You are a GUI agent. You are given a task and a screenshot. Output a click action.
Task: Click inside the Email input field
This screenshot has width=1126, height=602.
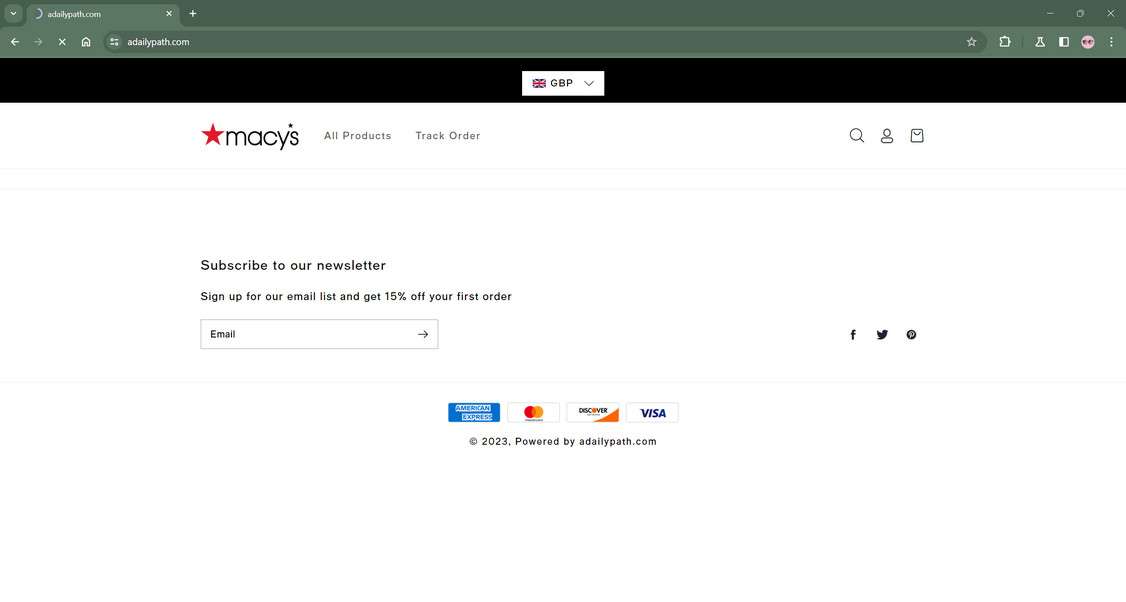tap(300, 334)
